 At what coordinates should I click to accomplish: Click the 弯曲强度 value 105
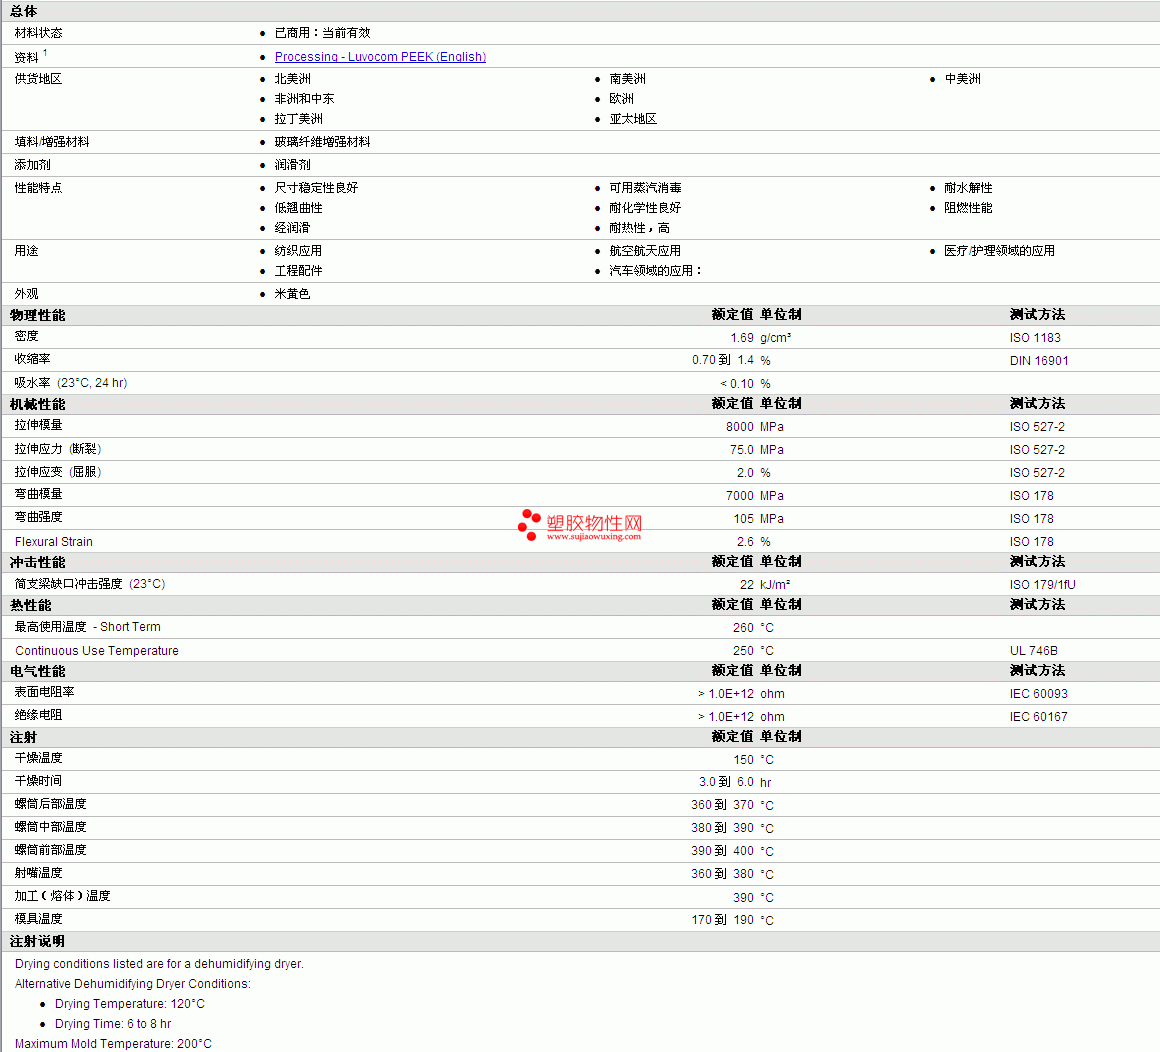[x=743, y=519]
